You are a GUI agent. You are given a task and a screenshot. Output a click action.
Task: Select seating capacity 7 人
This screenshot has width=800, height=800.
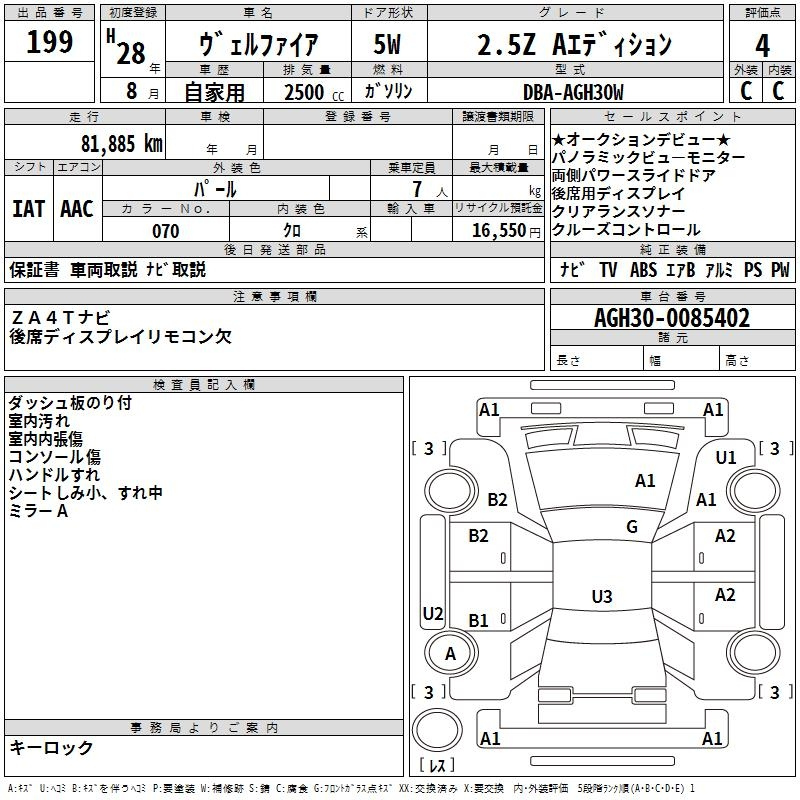[430, 189]
